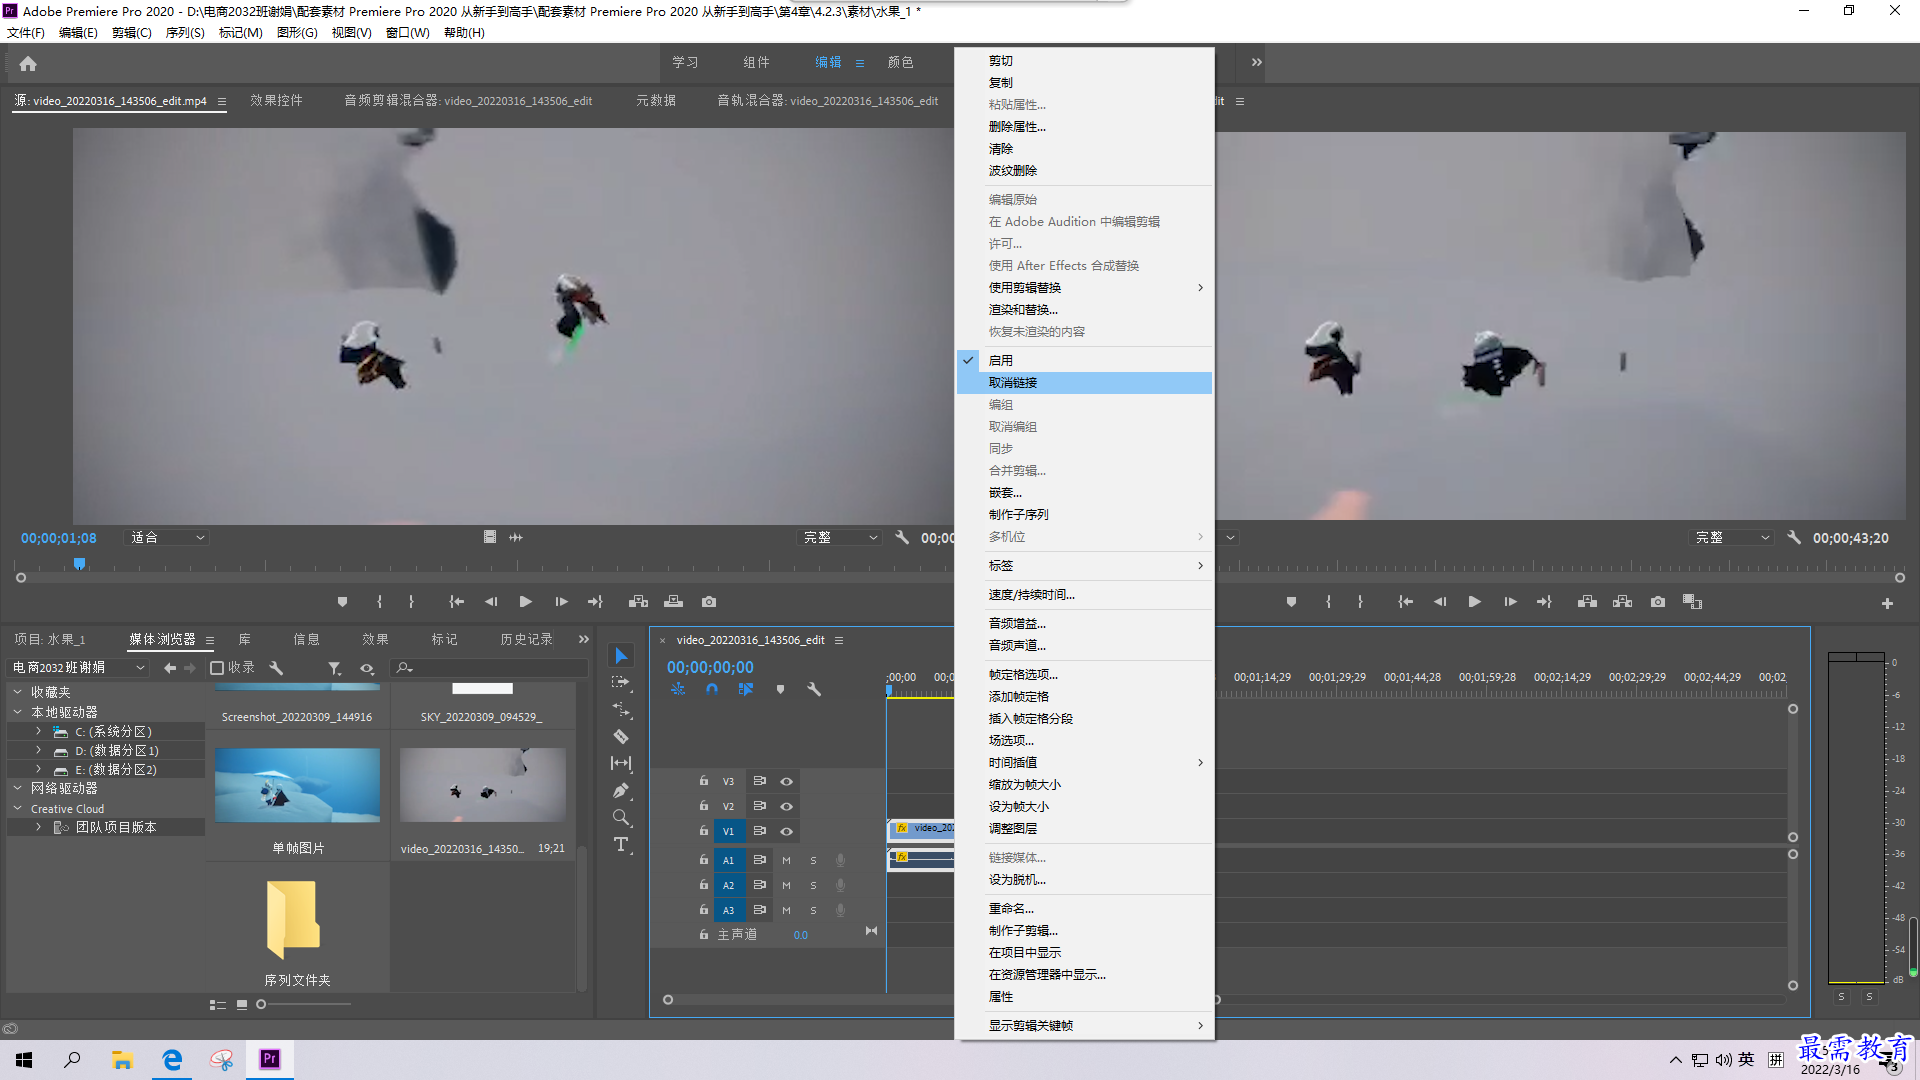Open Program monitor resolution dropdown 完整

[1732, 537]
